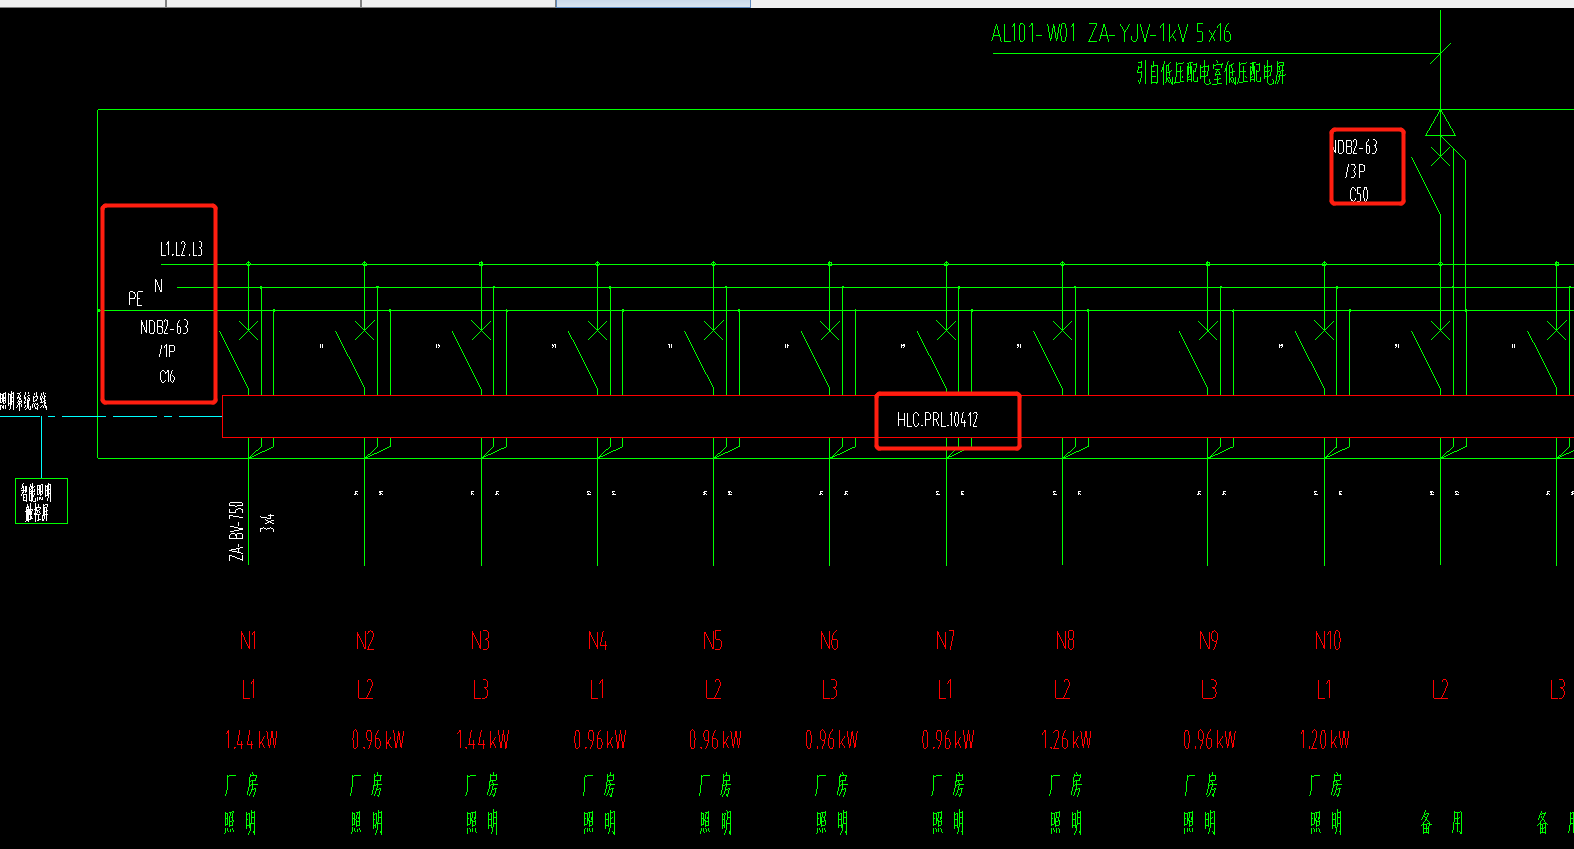This screenshot has width=1574, height=849.
Task: Click the 1.44kW load value under N1
Action: 251,740
